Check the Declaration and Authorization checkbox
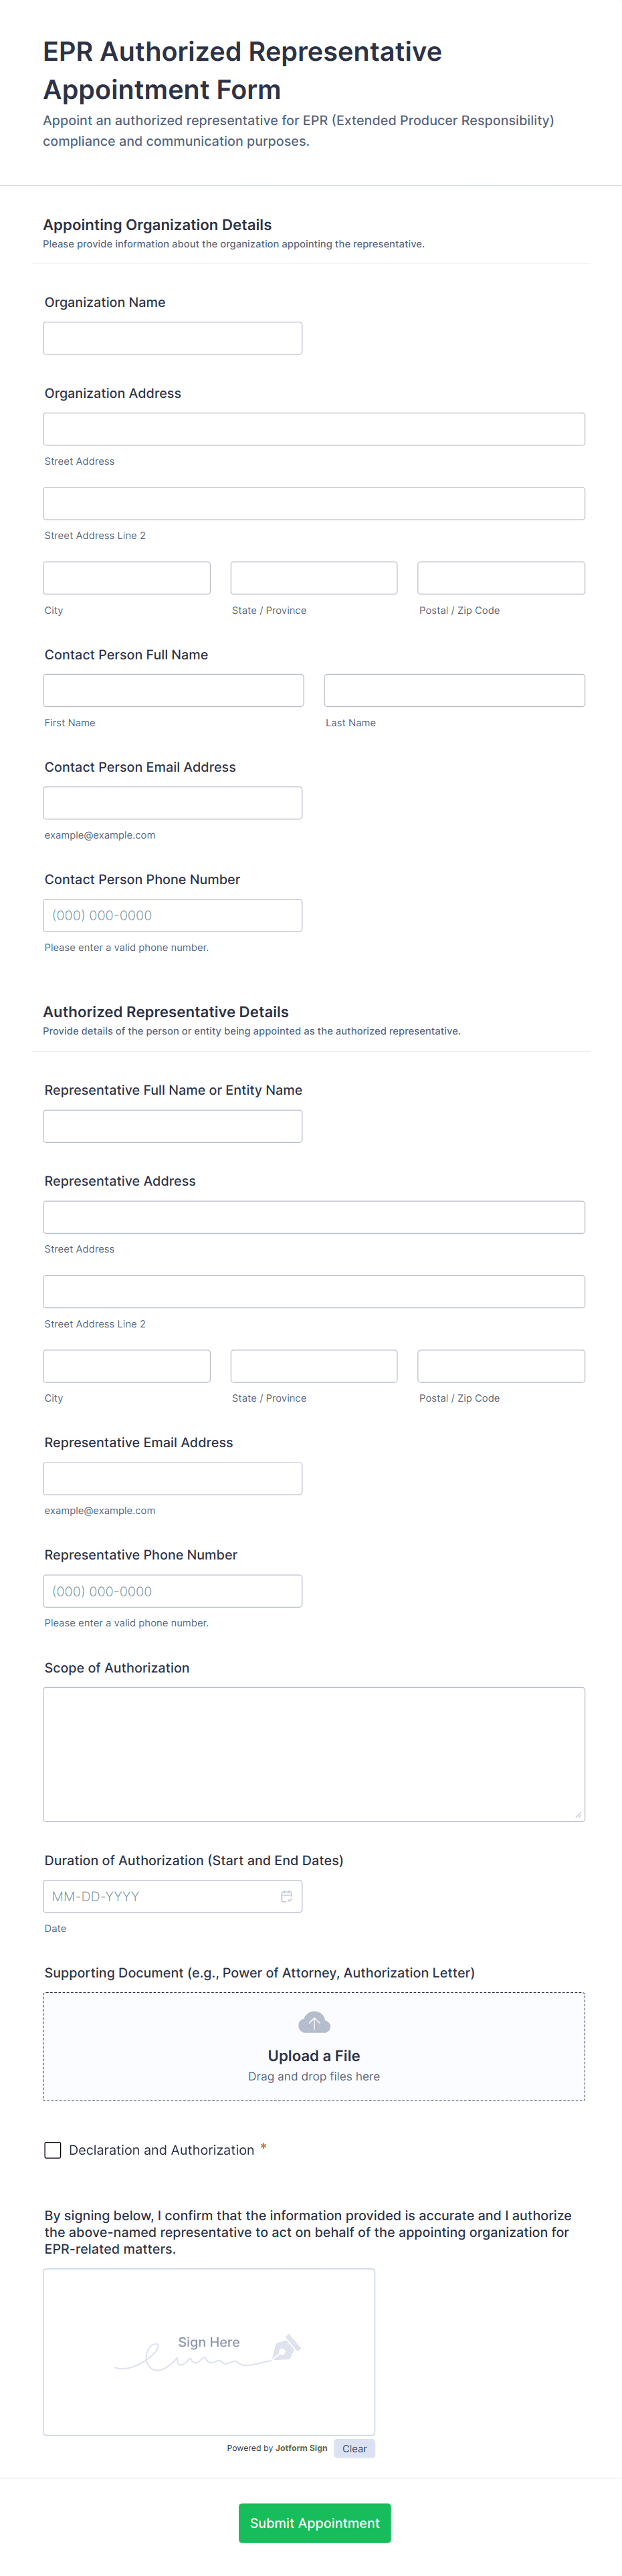Viewport: 622px width, 2576px height. click(x=53, y=2150)
